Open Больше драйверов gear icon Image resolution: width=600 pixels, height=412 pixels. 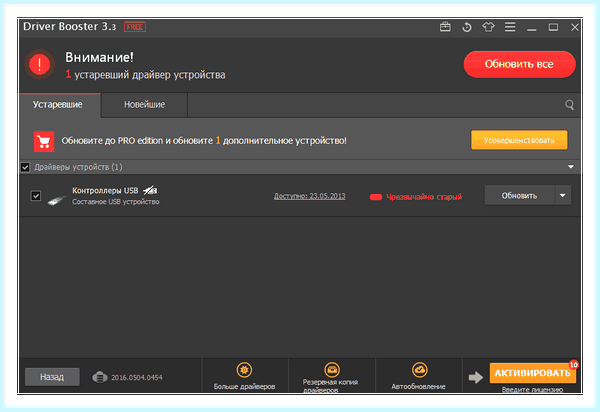click(x=244, y=370)
